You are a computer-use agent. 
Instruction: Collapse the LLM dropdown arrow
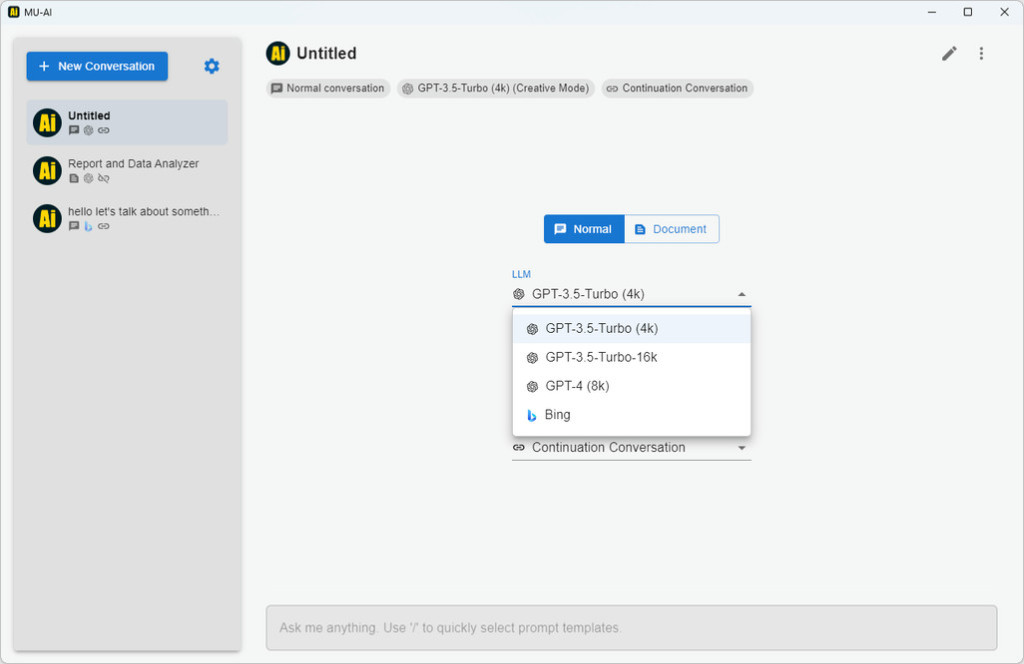click(x=741, y=294)
